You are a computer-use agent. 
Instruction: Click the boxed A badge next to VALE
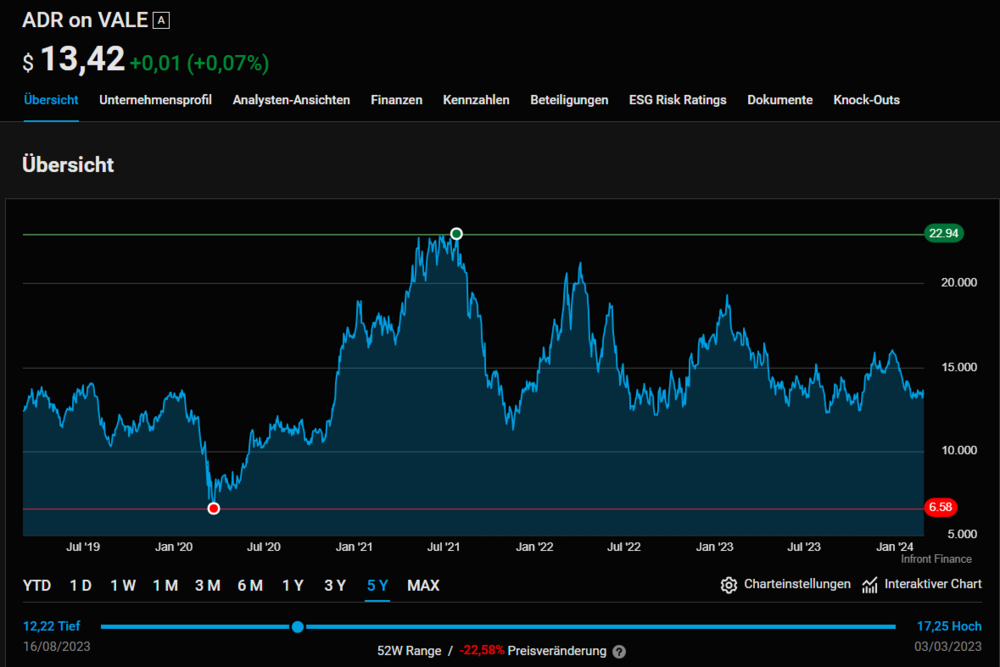(161, 20)
